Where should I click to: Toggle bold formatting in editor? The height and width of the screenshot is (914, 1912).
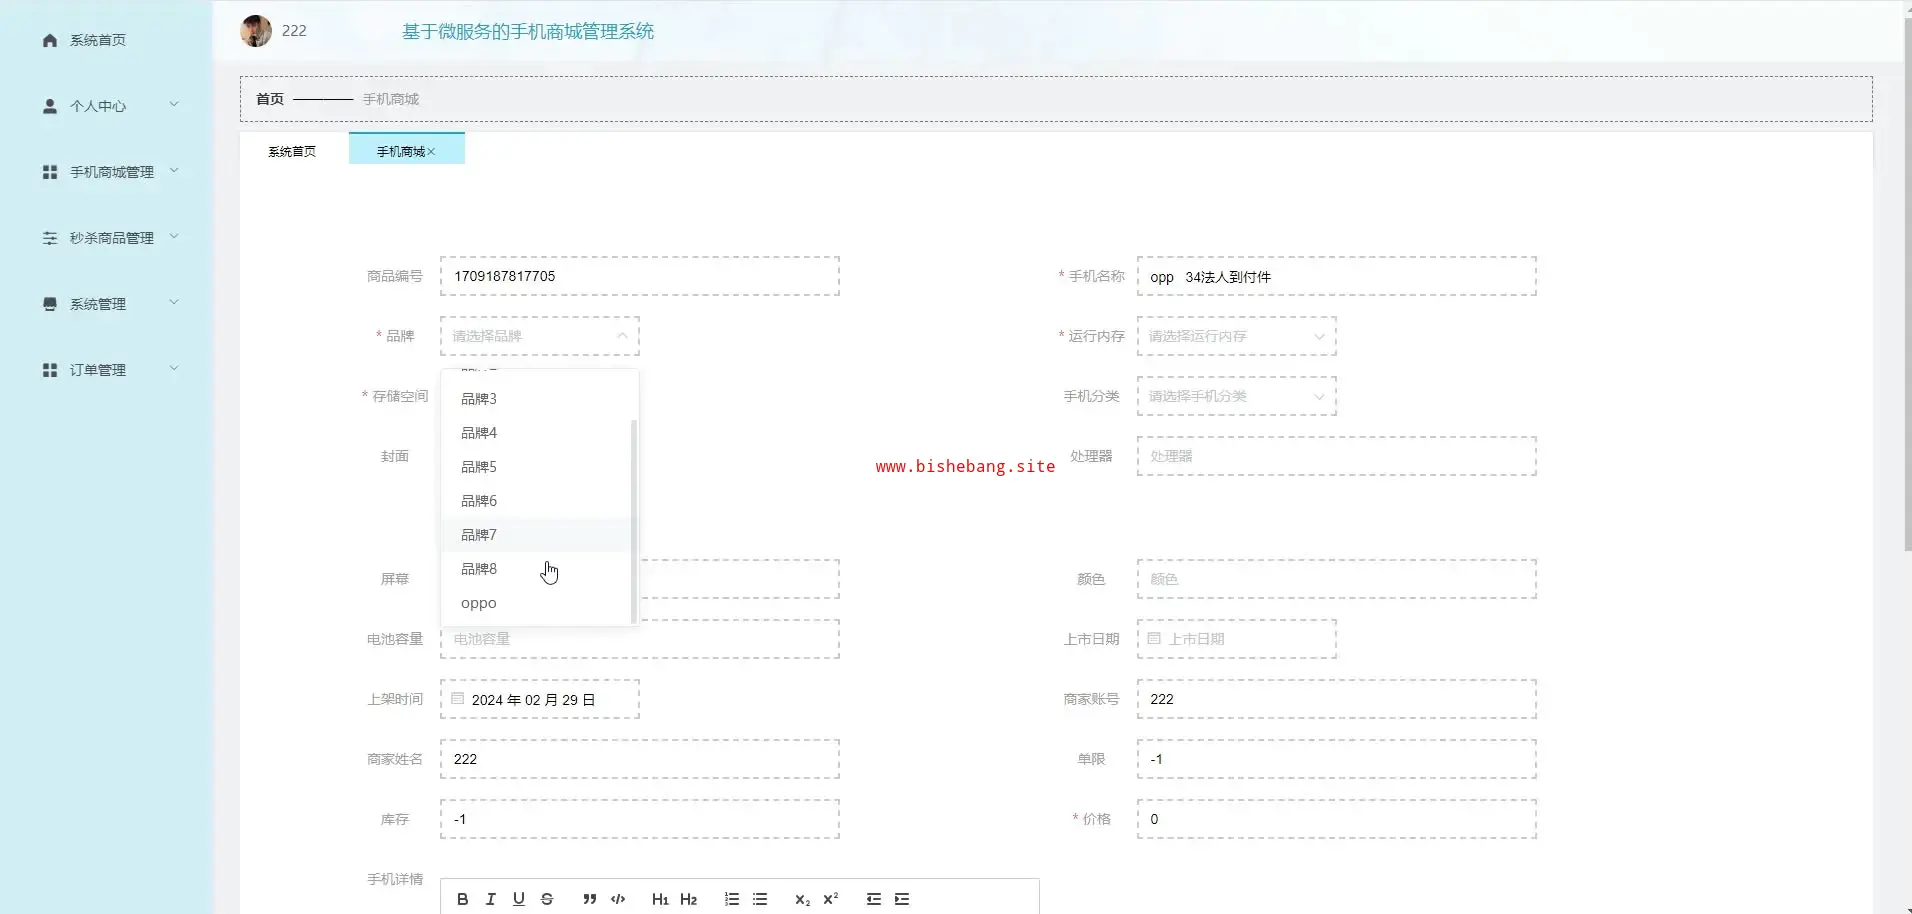pos(462,899)
